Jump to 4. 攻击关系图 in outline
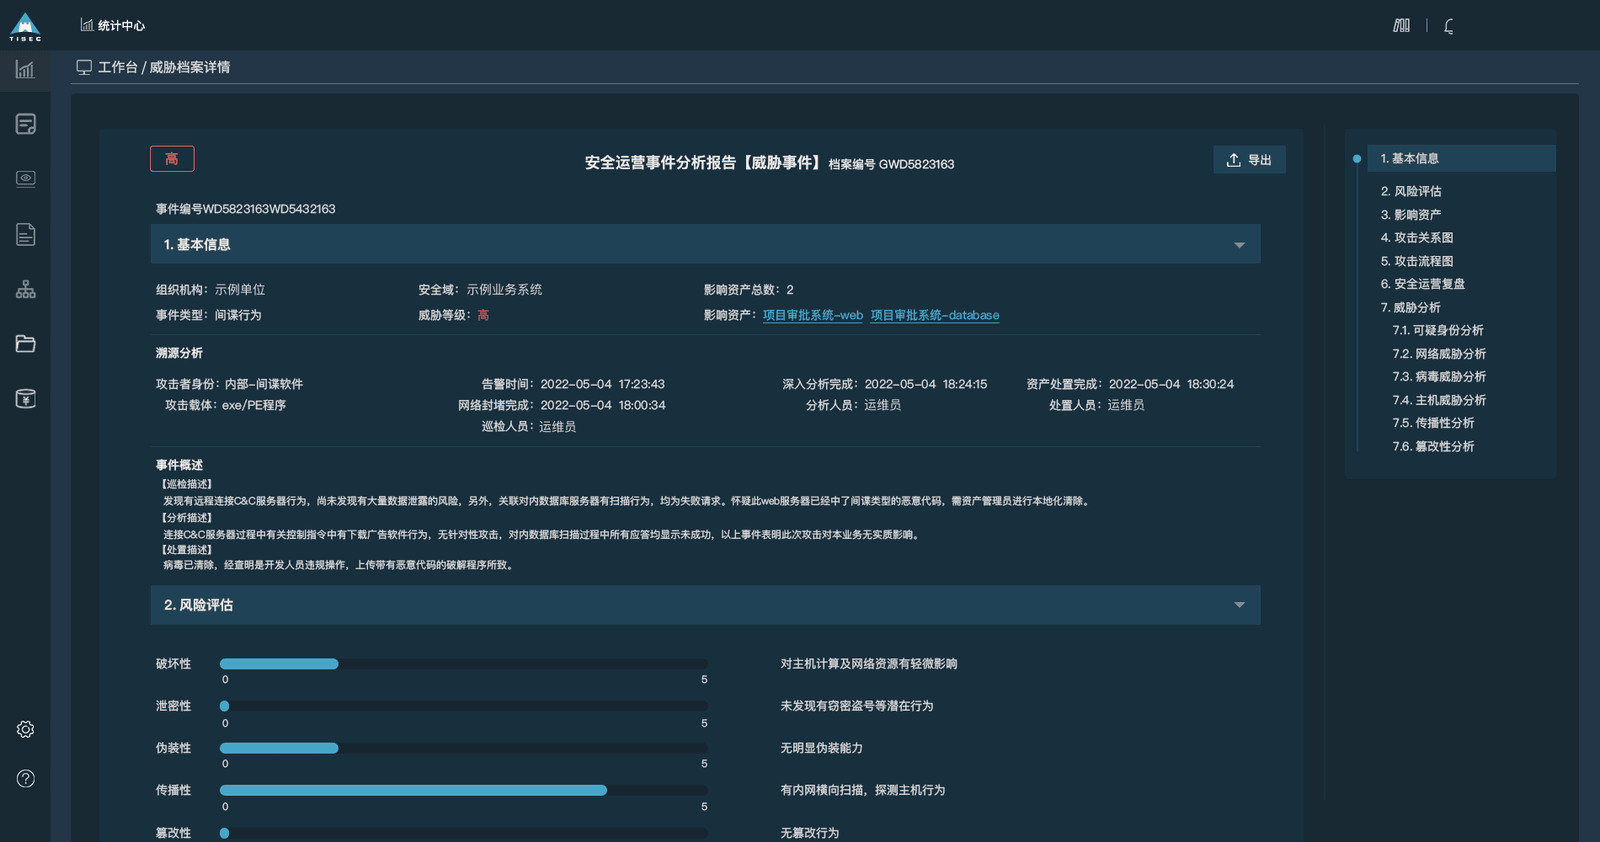 tap(1417, 238)
